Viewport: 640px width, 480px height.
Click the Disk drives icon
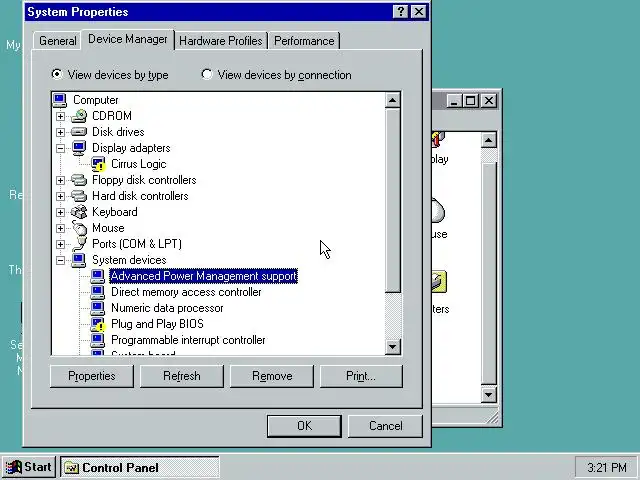79,132
